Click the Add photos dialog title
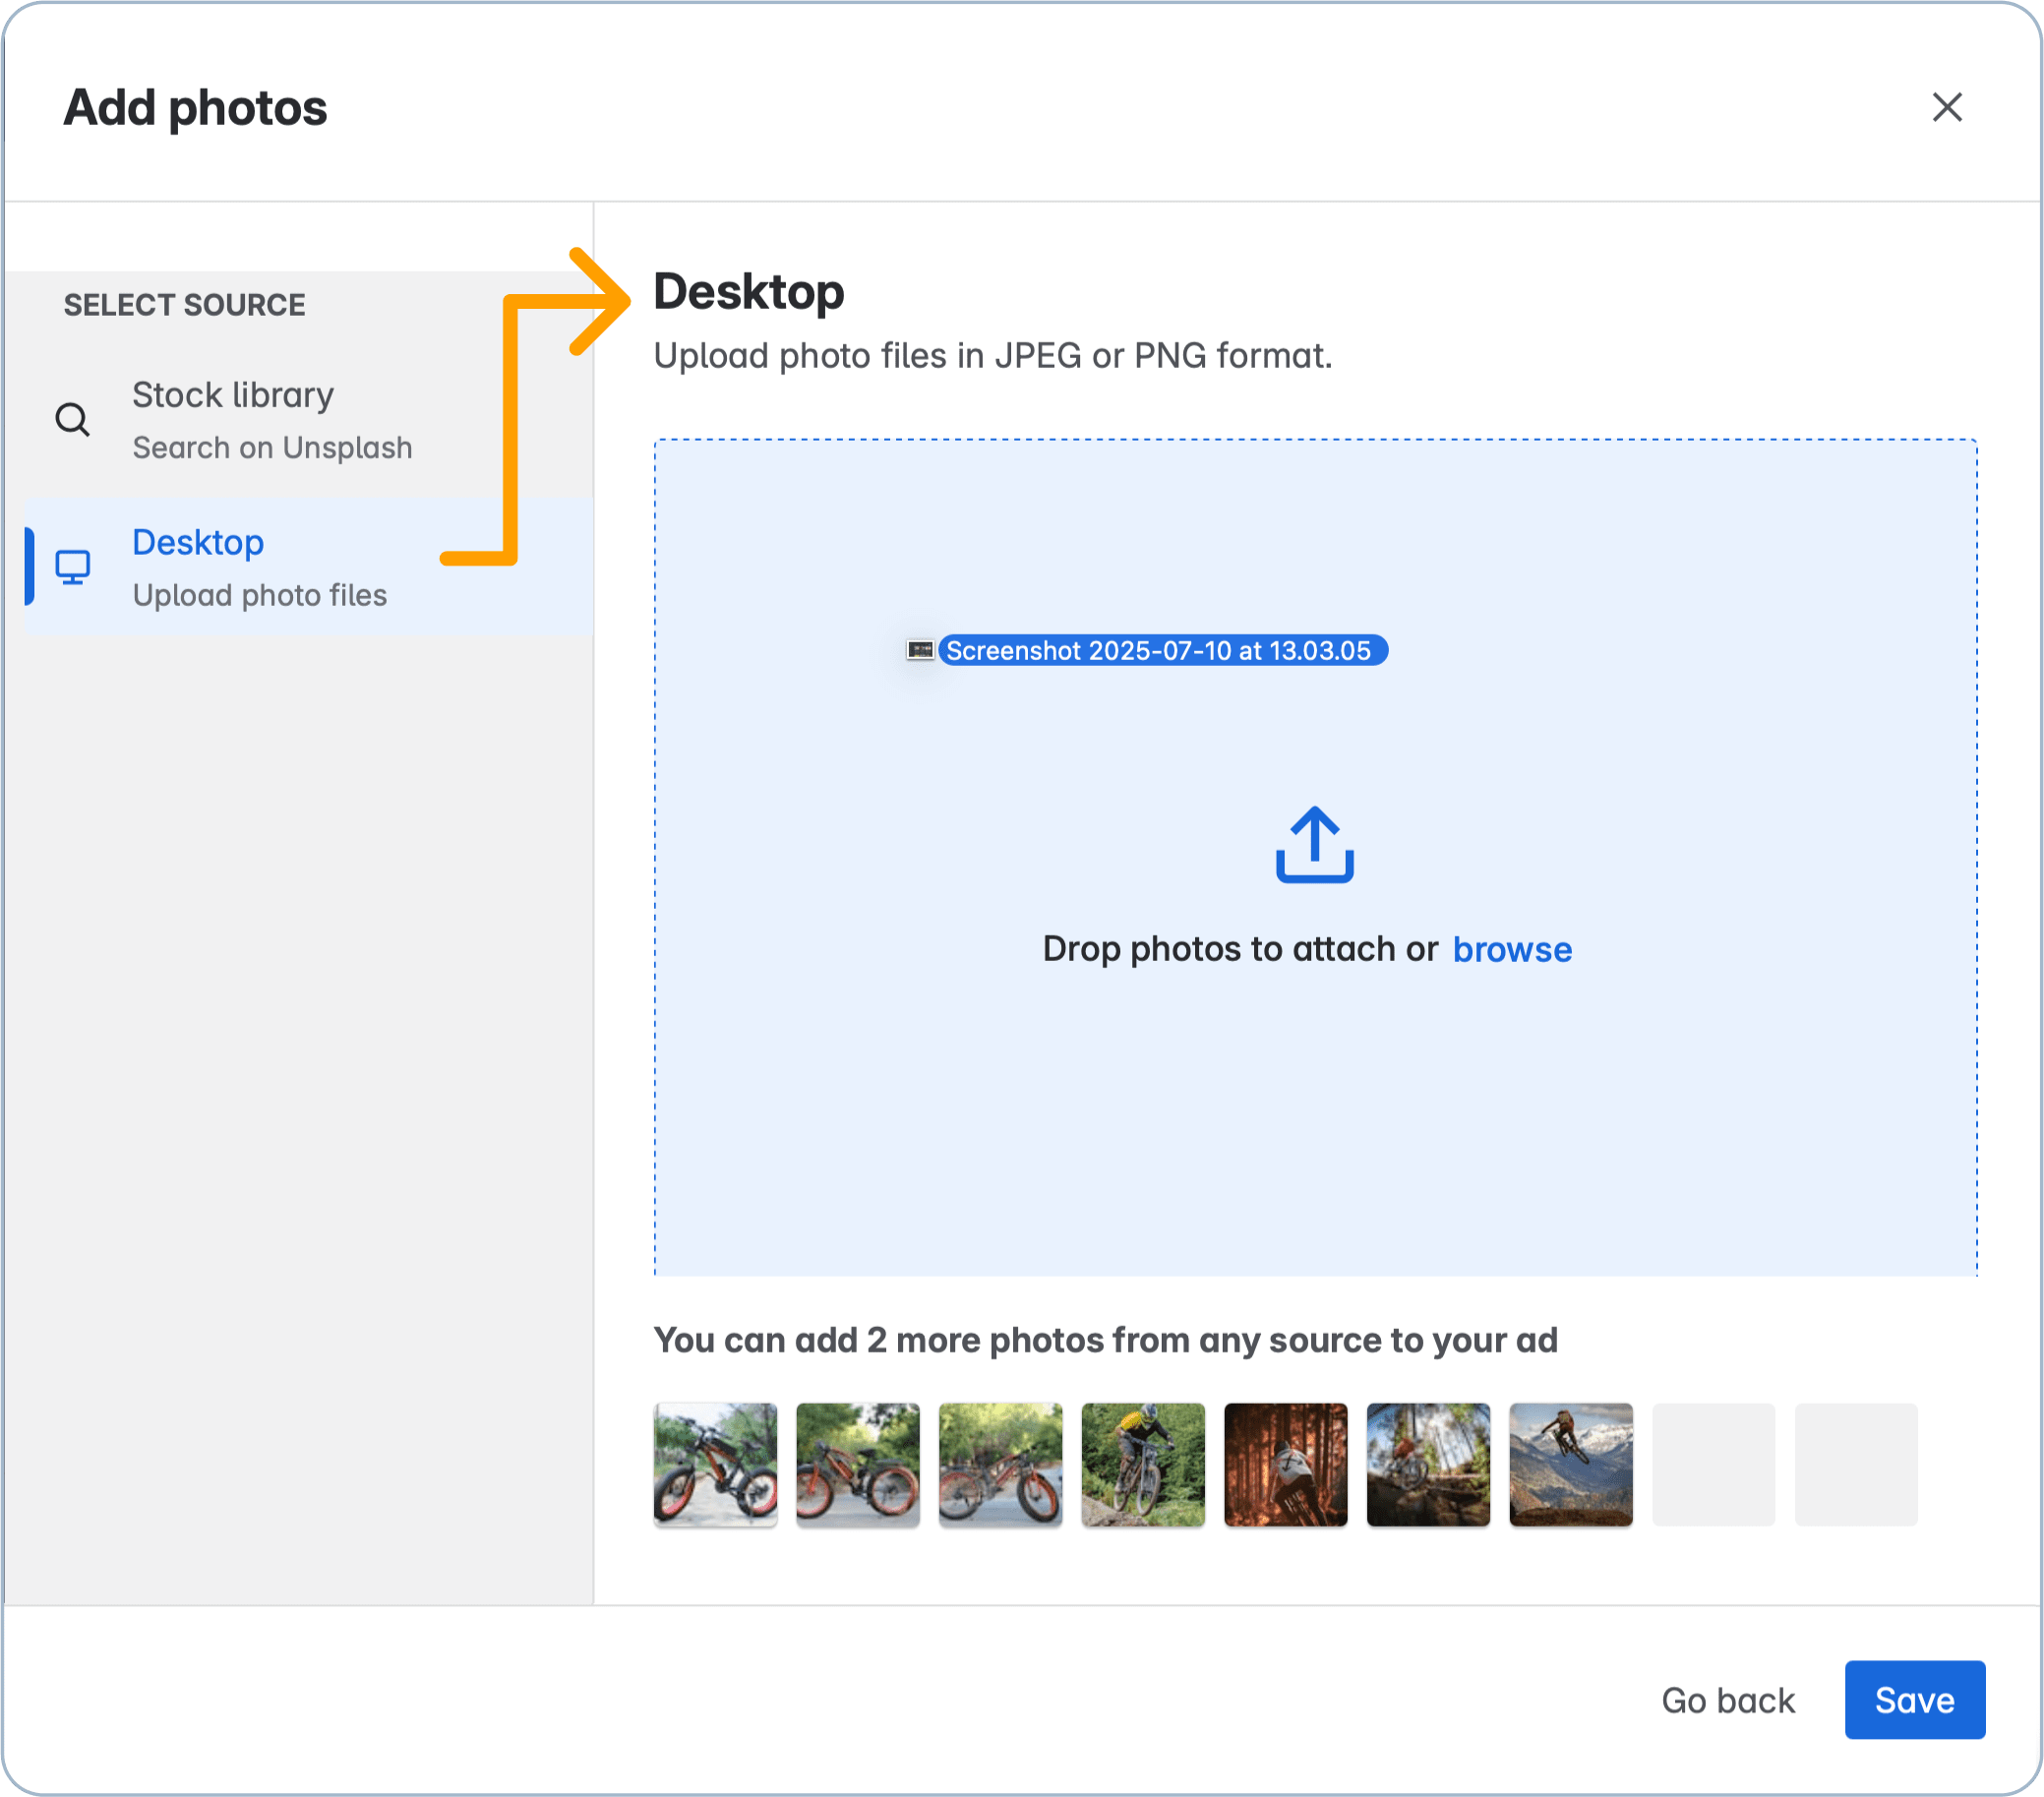 196,107
